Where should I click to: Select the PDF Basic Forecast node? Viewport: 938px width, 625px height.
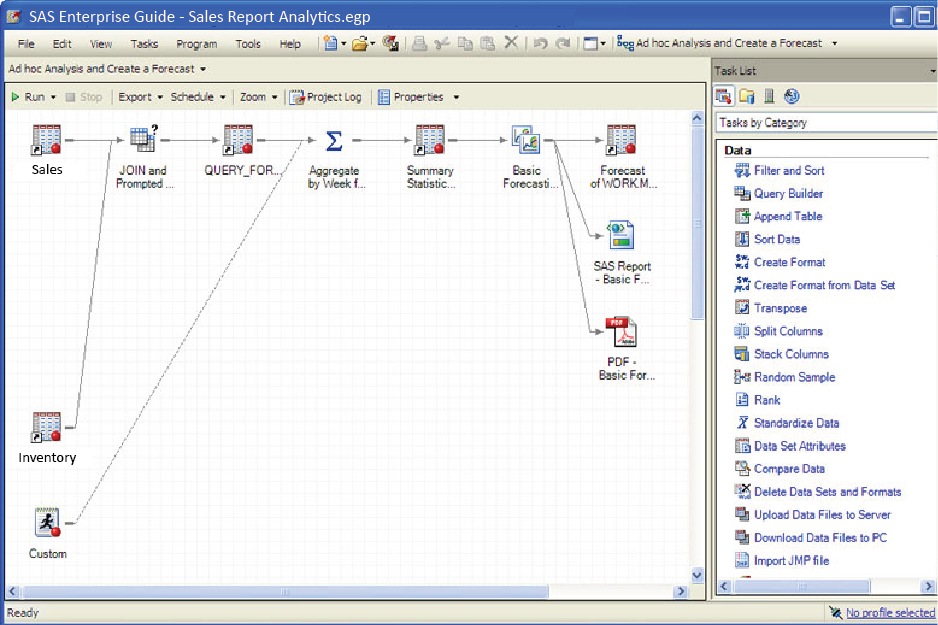pyautogui.click(x=621, y=331)
